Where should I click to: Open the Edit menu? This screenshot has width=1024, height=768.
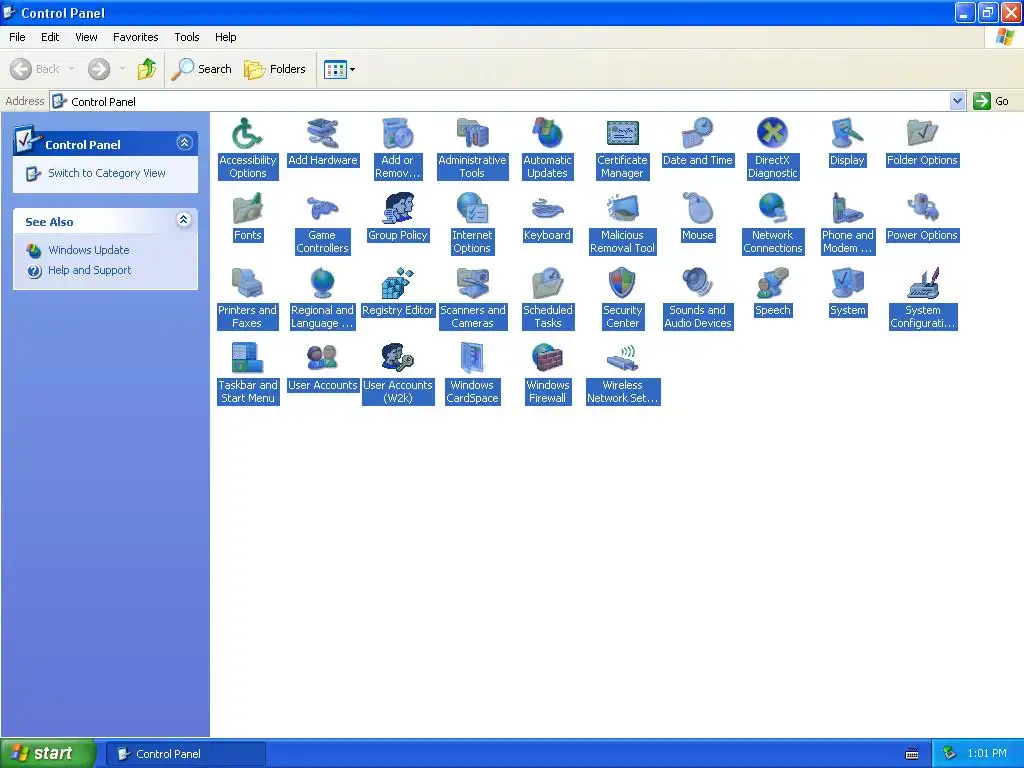pos(50,37)
